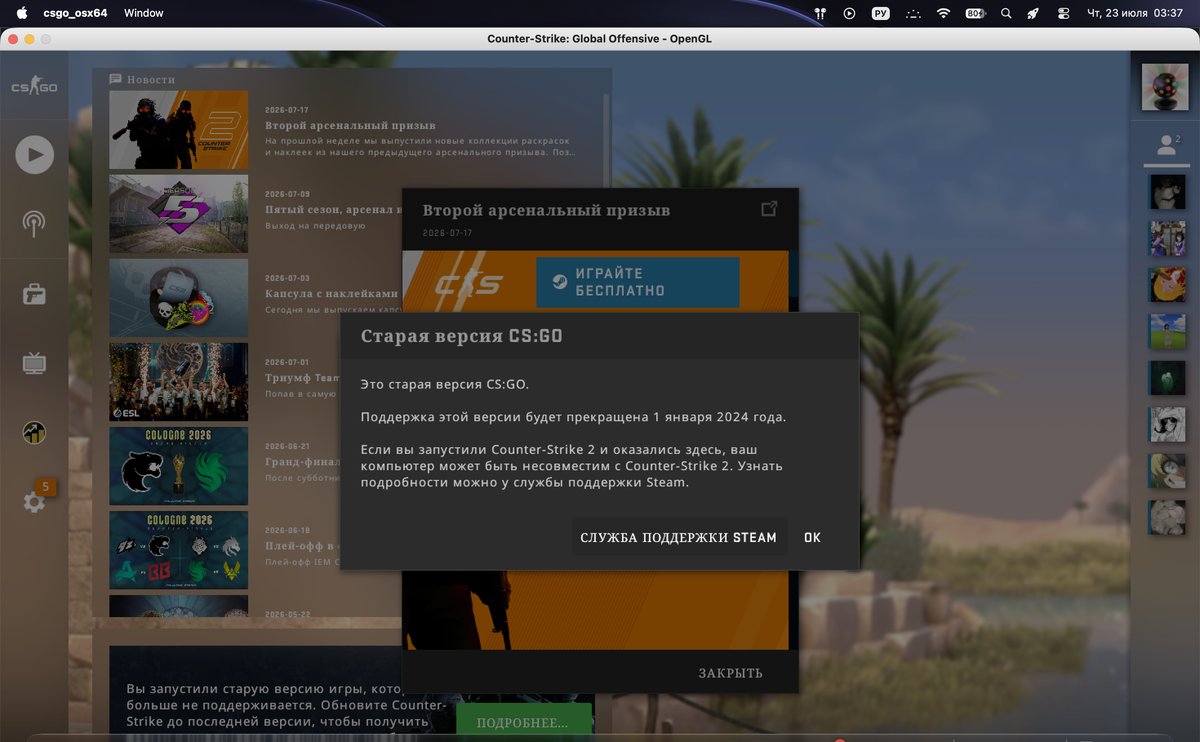Open the csgo_osx64 application menu

point(75,13)
